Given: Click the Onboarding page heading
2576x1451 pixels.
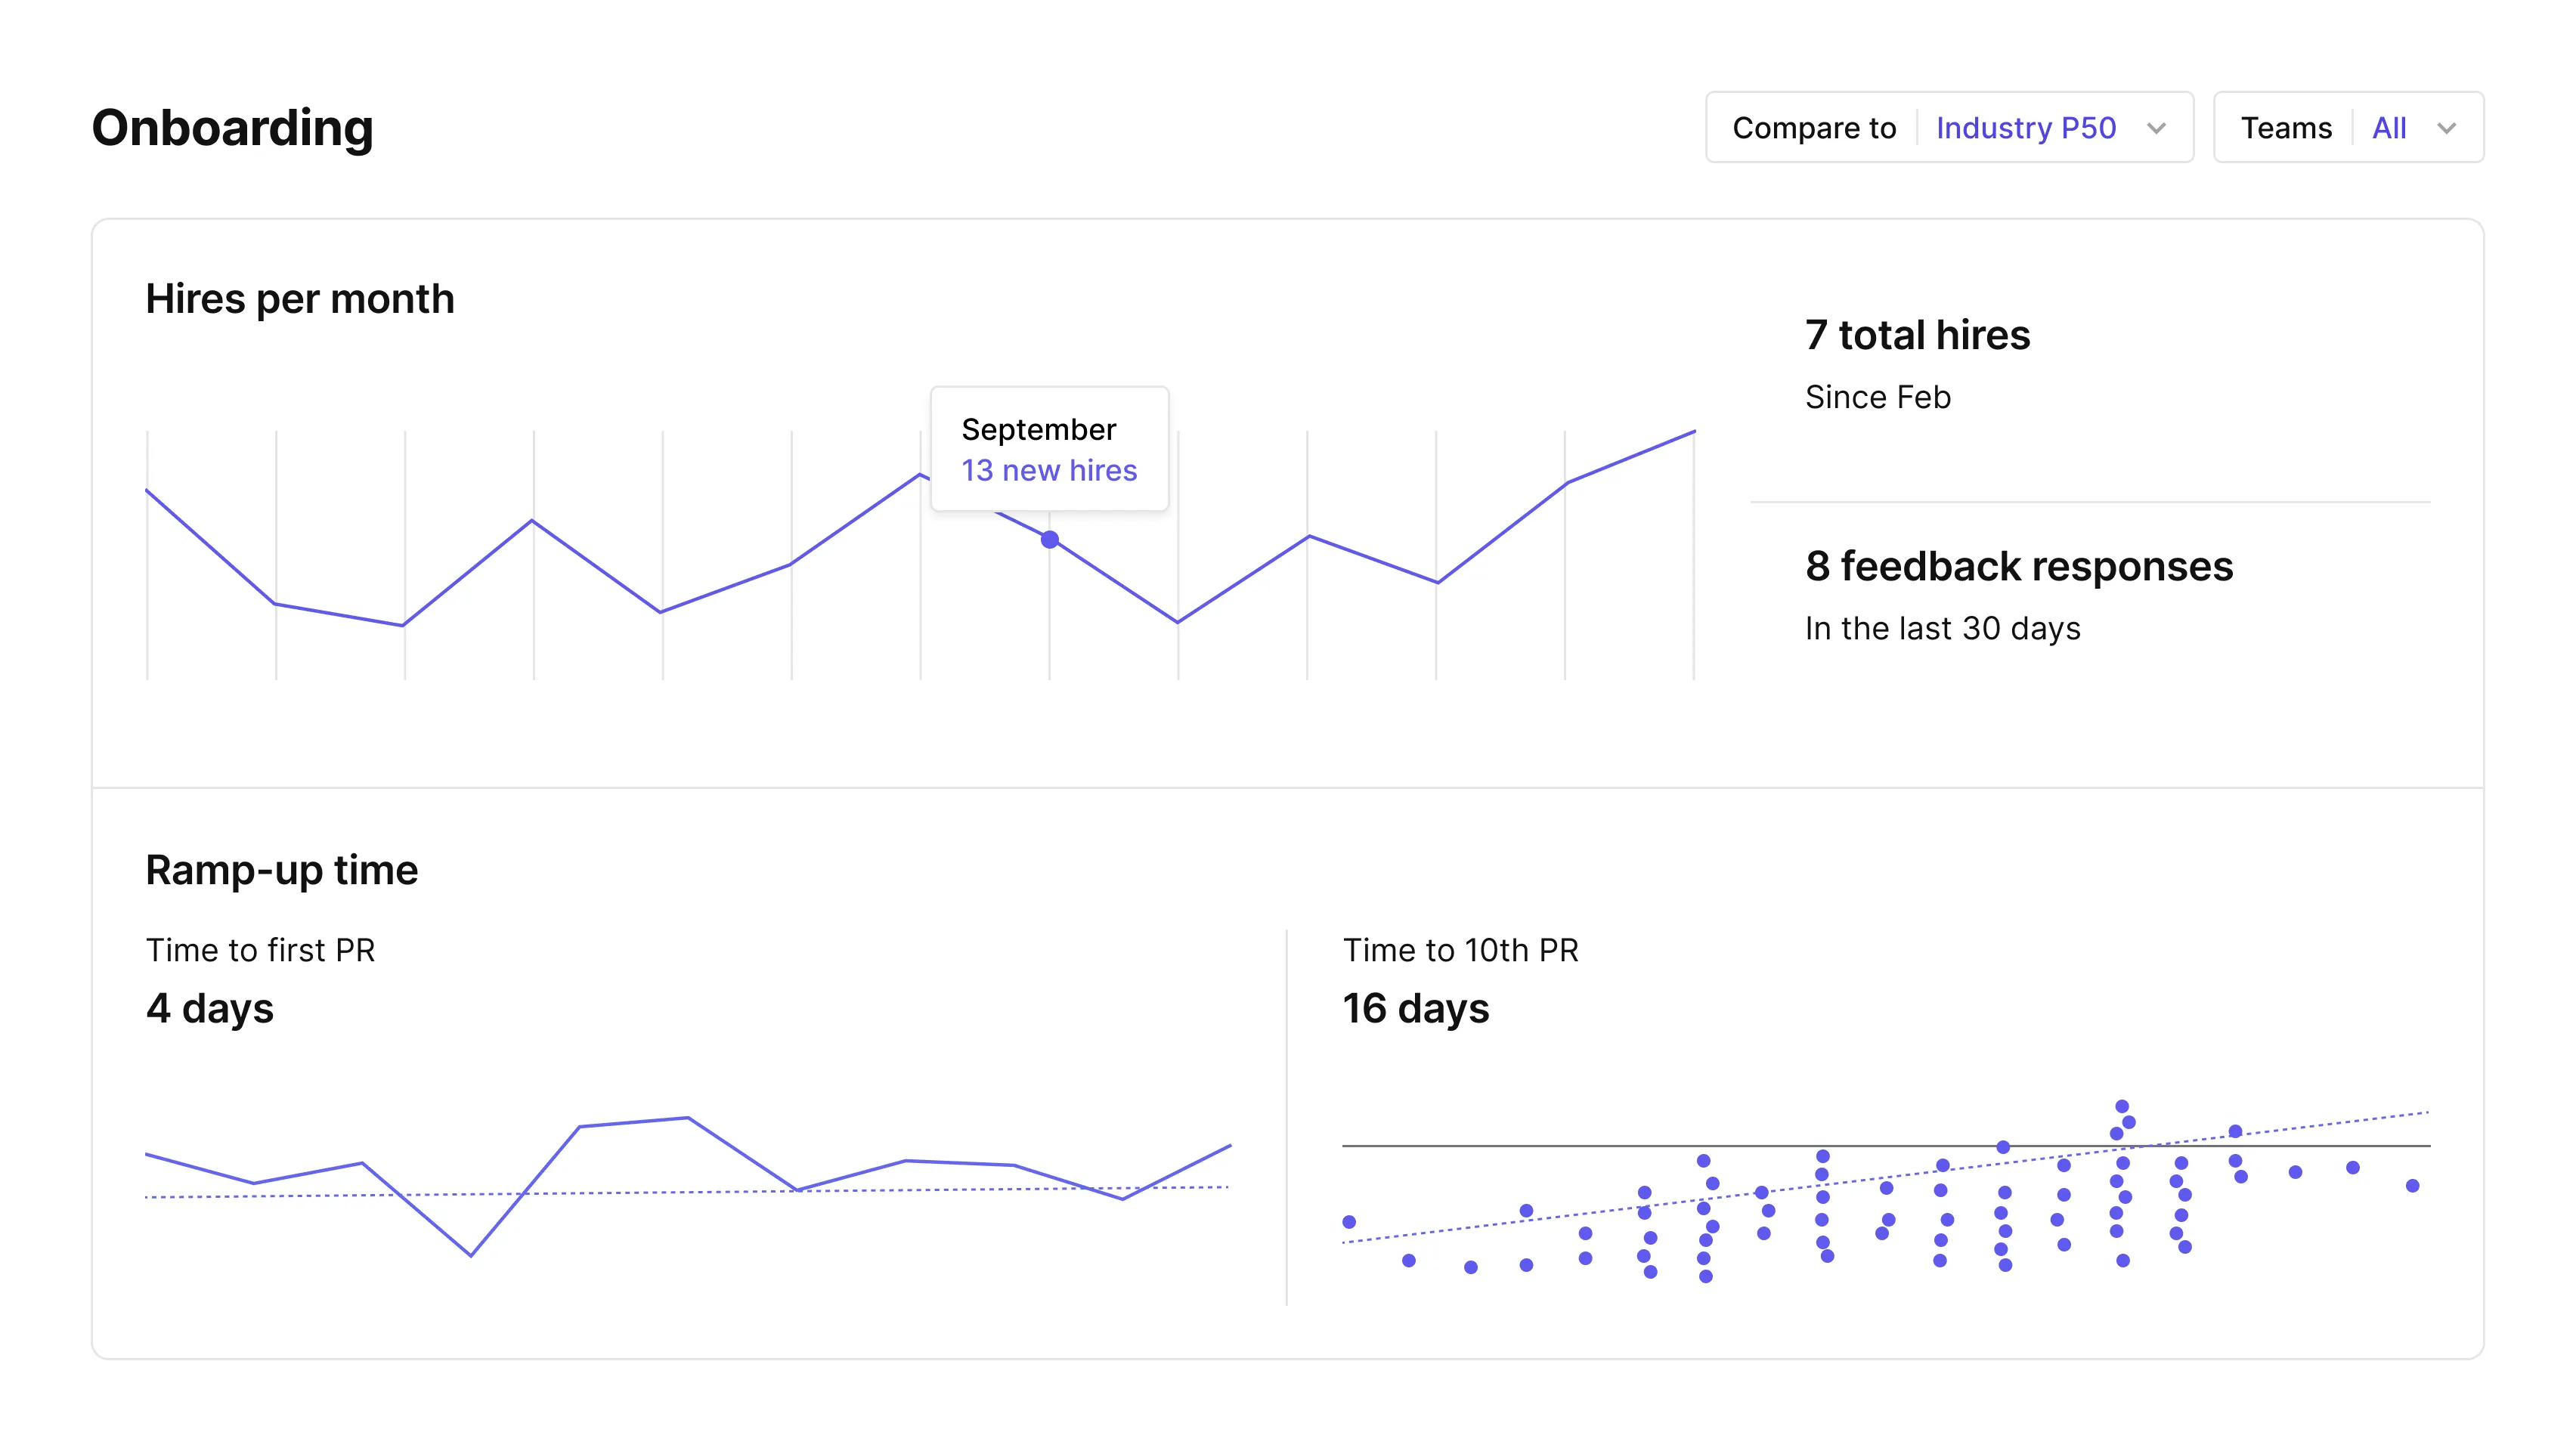Looking at the screenshot, I should coord(232,128).
